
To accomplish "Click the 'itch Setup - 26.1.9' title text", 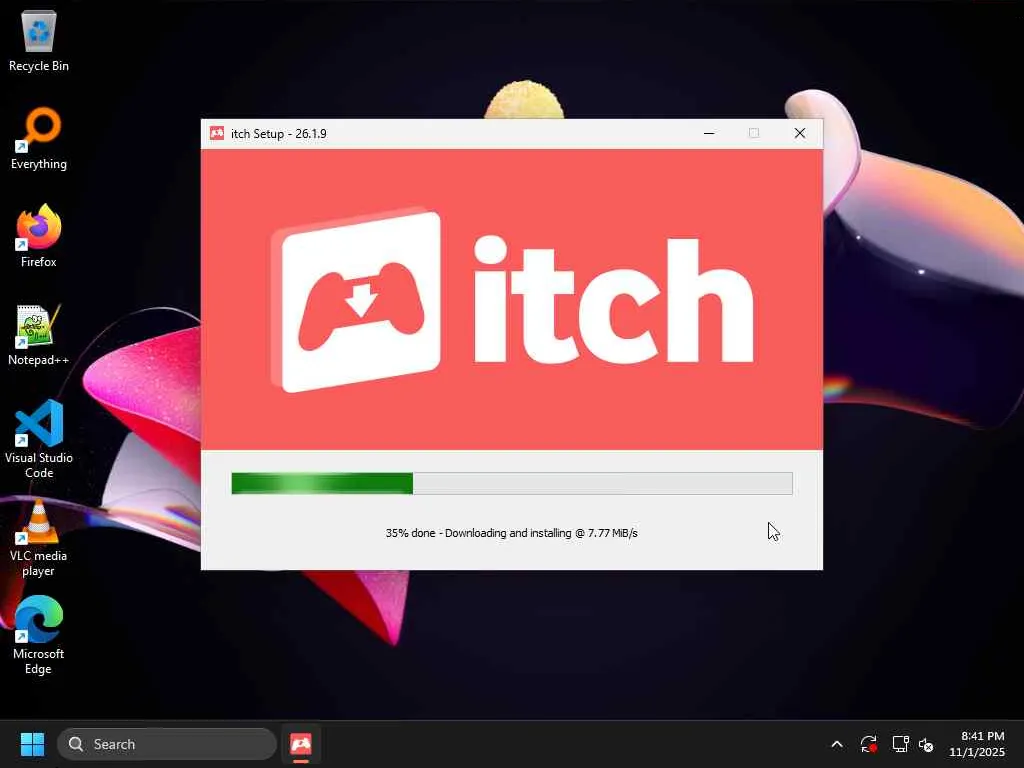I will click(x=279, y=133).
